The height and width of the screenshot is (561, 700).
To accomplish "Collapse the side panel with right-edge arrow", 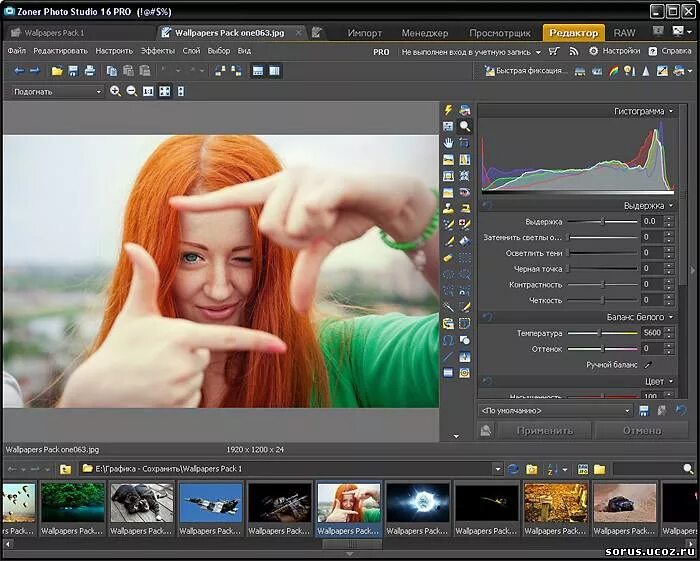I will 693,270.
